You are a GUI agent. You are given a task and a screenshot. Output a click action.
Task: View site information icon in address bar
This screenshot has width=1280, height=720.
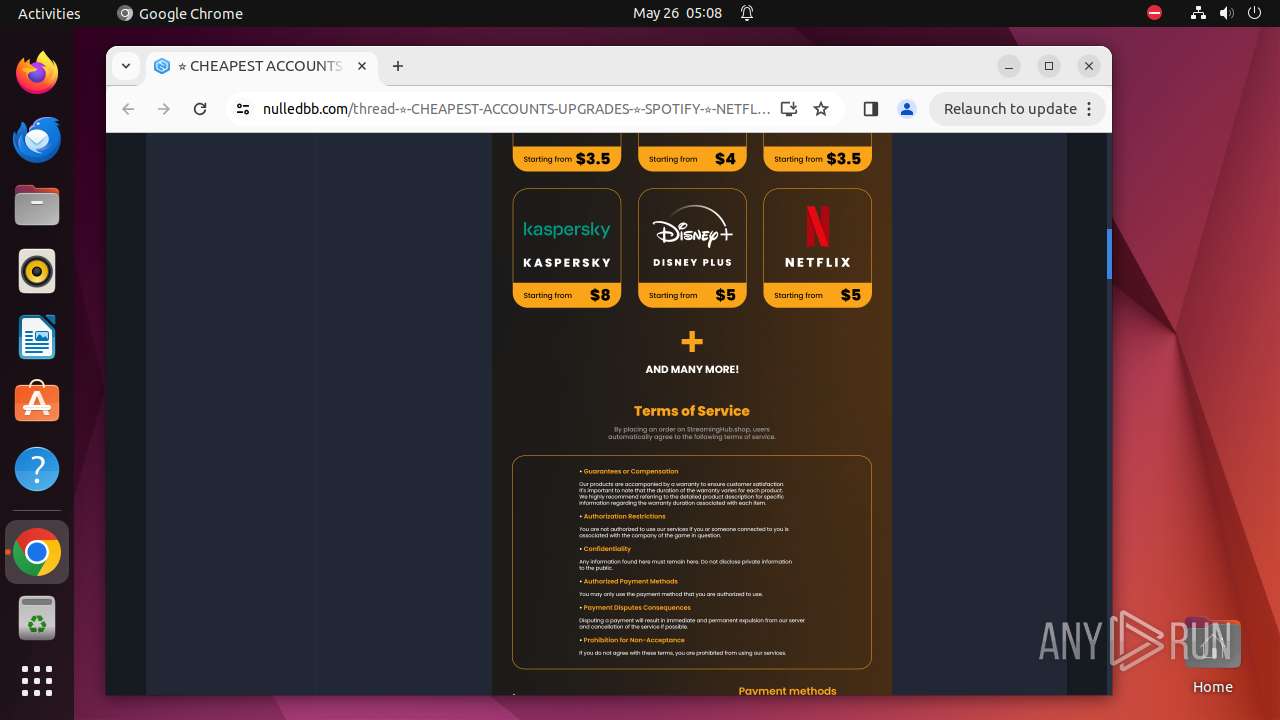tap(242, 109)
